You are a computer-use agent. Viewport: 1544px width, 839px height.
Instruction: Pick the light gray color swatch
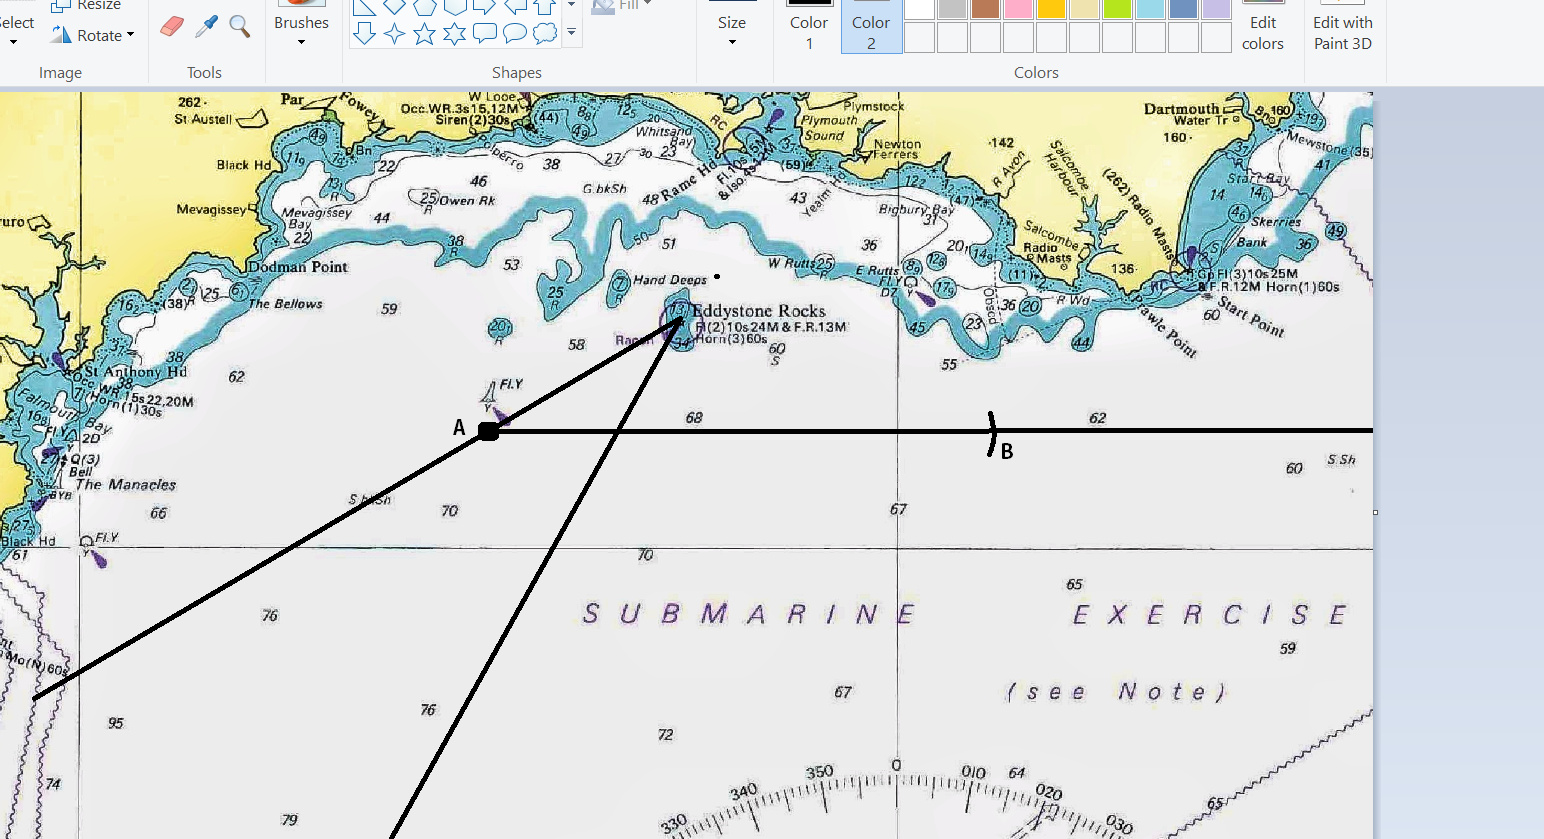[953, 8]
